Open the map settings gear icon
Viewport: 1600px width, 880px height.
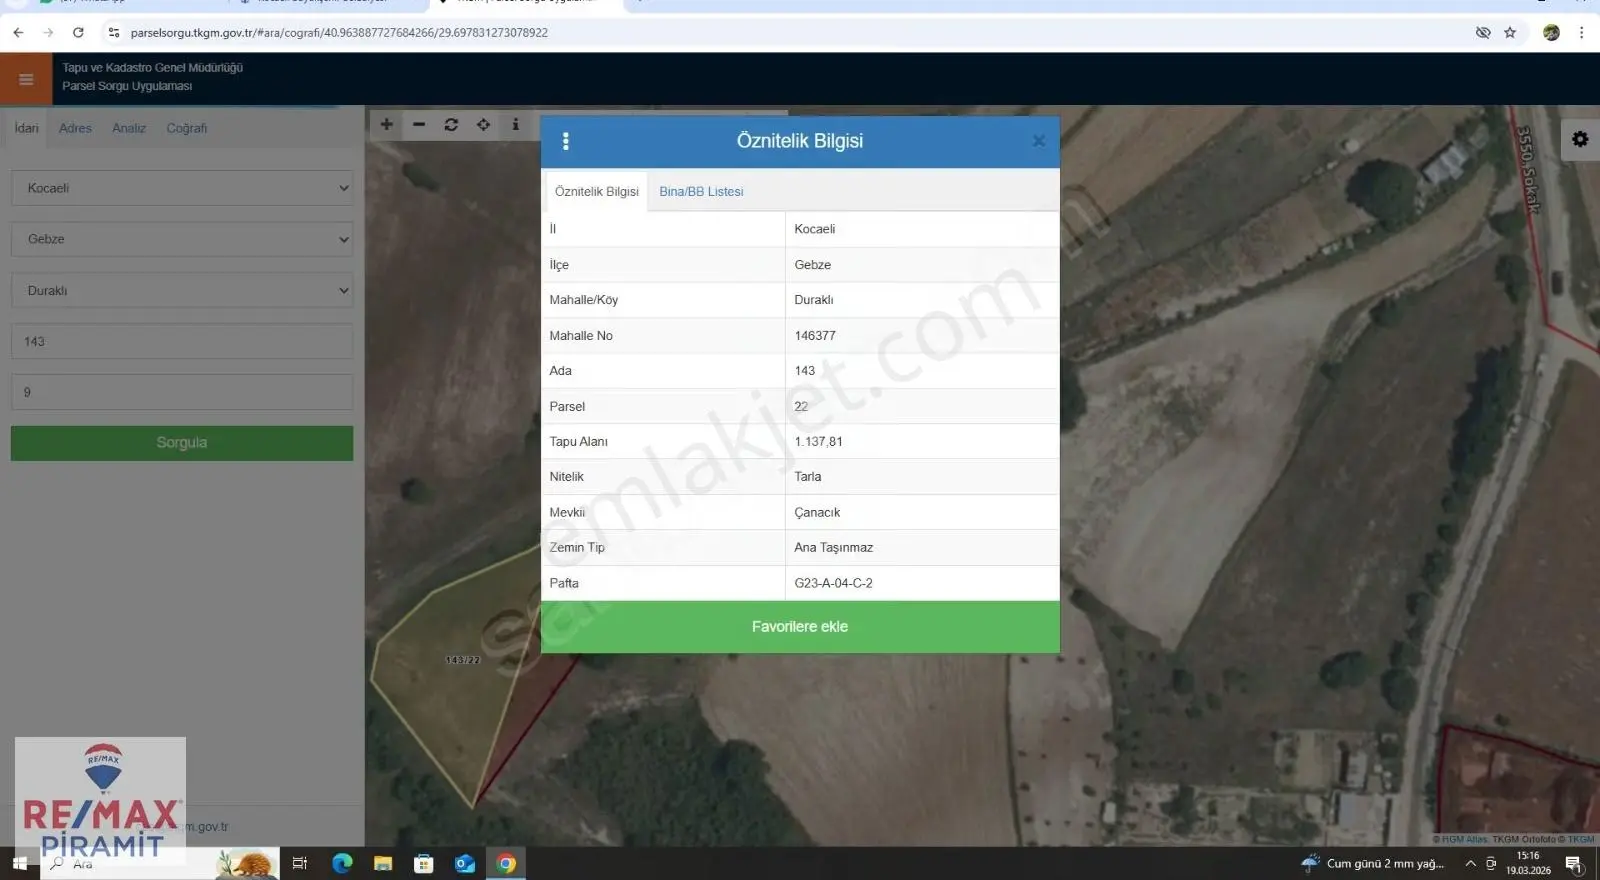(1580, 140)
